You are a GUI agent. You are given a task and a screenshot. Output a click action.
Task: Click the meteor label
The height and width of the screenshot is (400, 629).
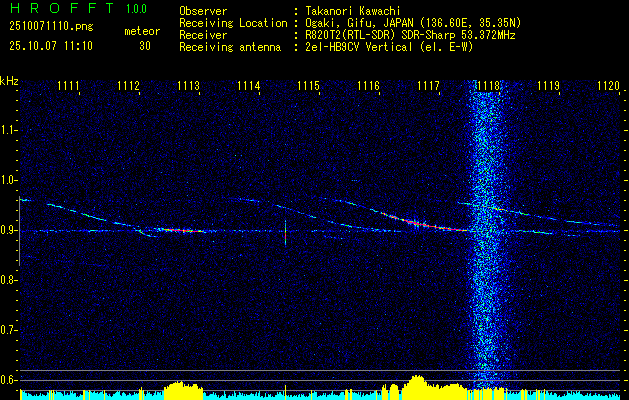click(142, 31)
